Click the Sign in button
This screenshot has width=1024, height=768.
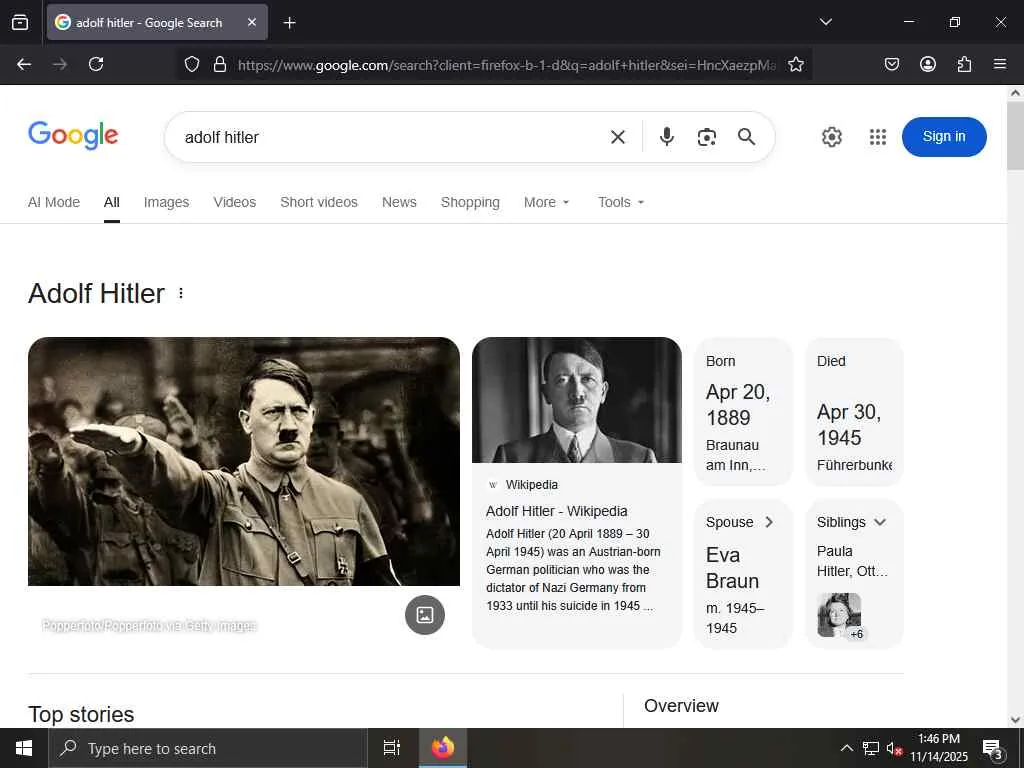(x=944, y=136)
